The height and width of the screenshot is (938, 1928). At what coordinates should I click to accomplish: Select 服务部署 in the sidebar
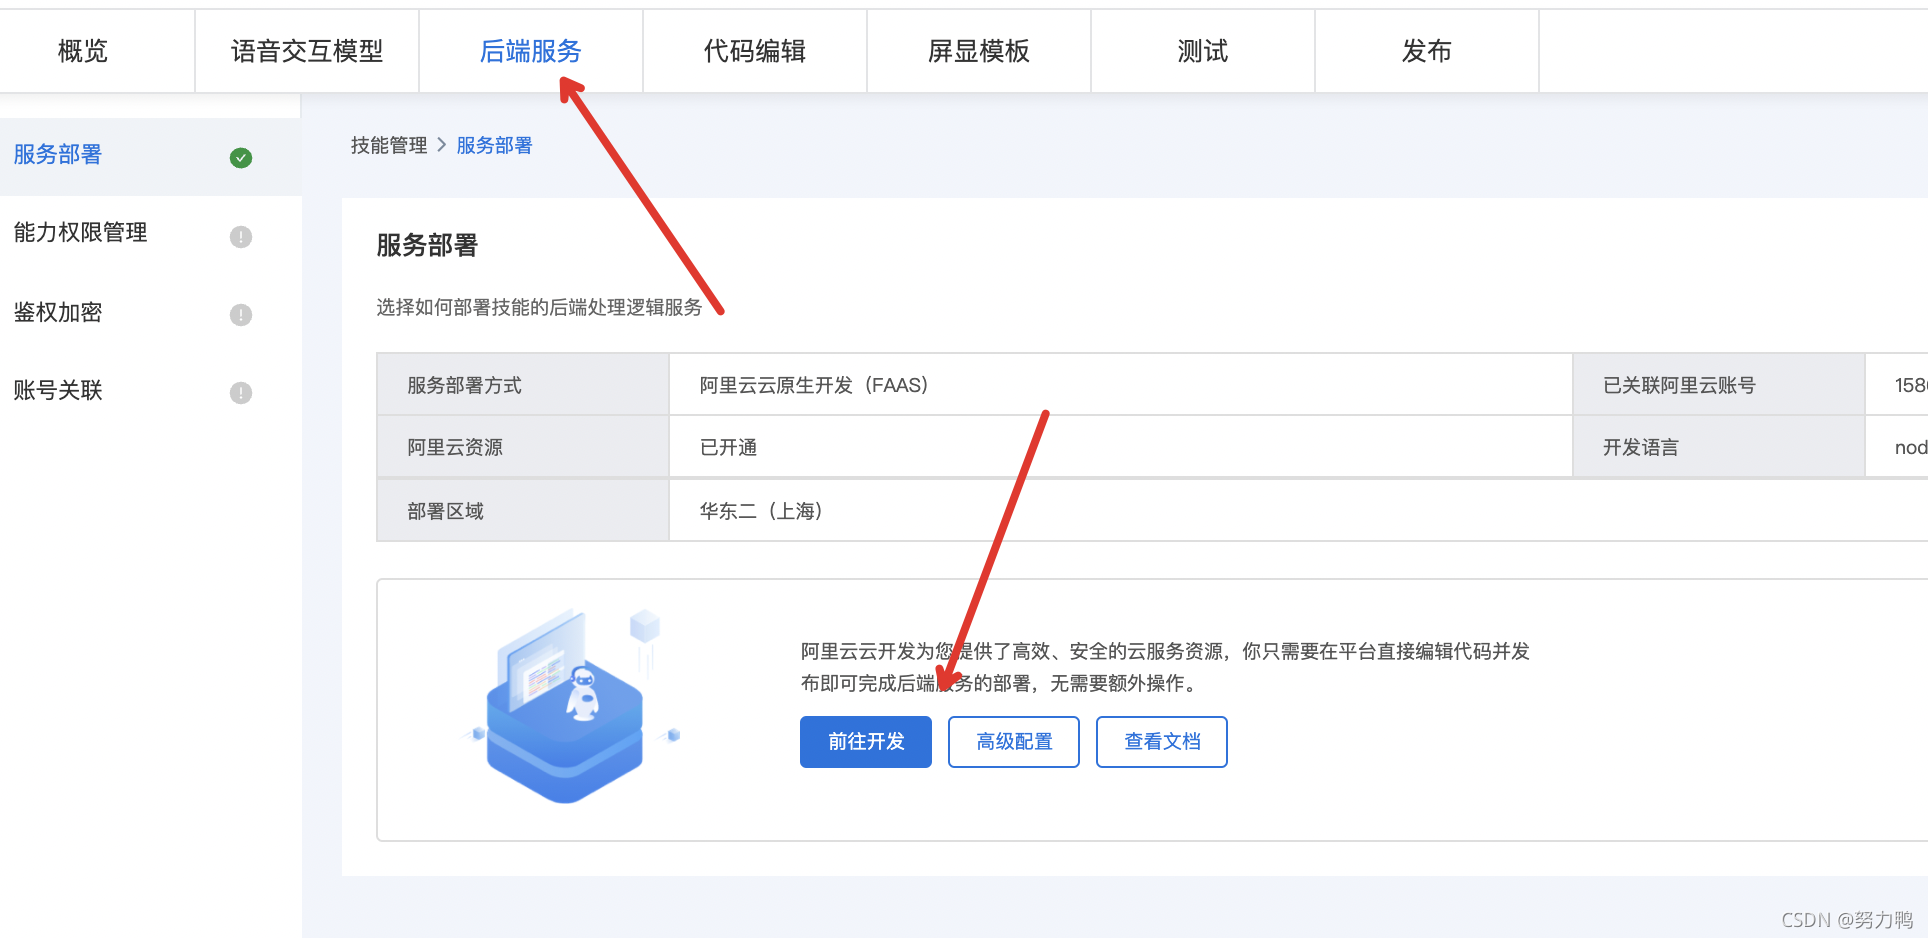coord(150,156)
